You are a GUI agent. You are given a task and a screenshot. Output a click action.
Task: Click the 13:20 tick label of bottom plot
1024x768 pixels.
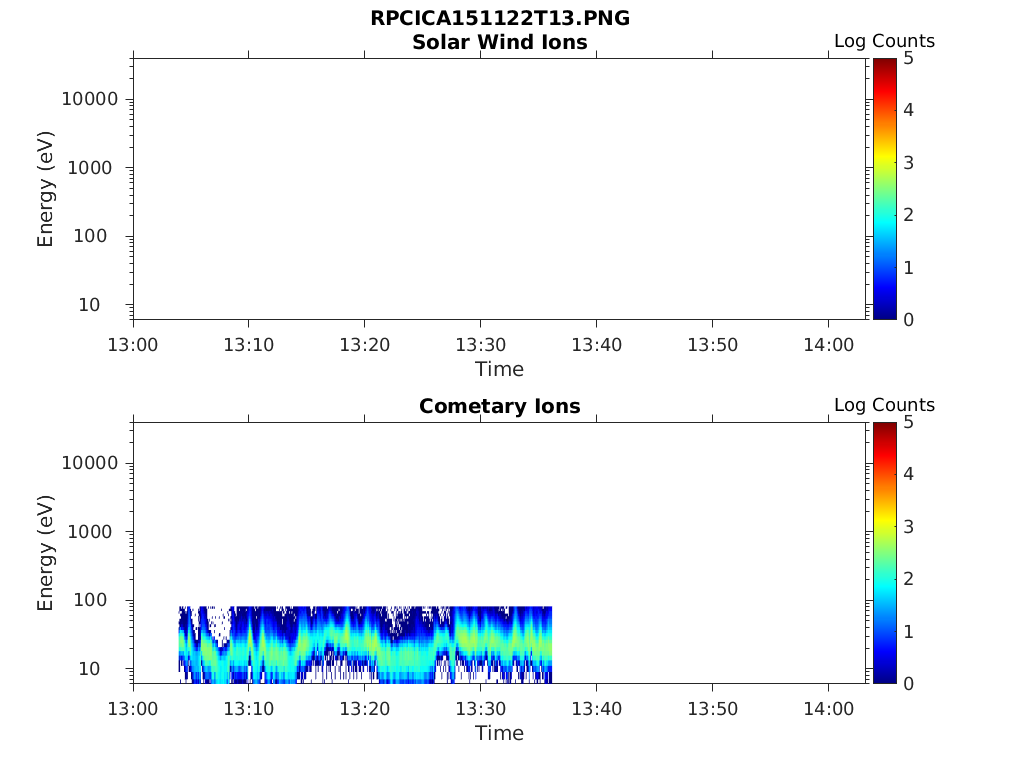click(364, 709)
